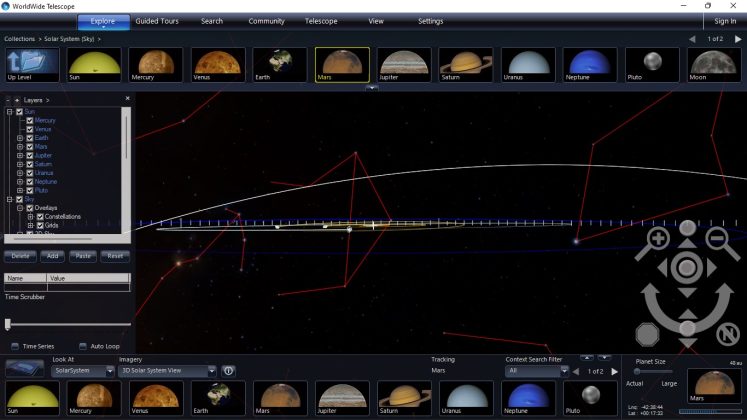The height and width of the screenshot is (420, 747).
Task: Uncheck the Earth layer checkbox
Action: point(30,138)
